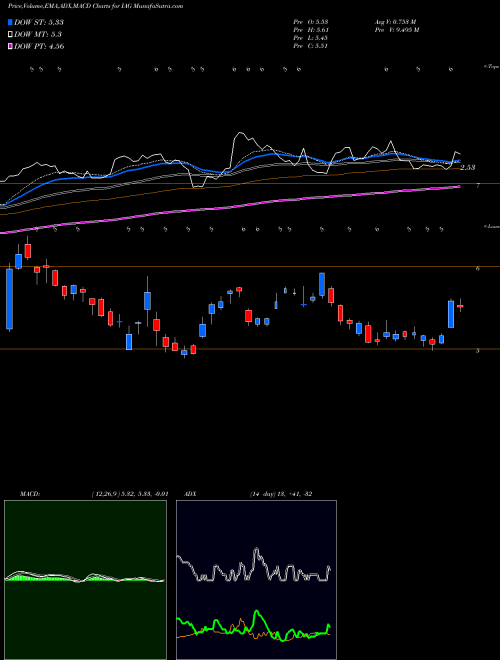Click the 'Pre H: 5.61' high value
Image resolution: width=500 pixels, height=660 pixels.
point(311,30)
